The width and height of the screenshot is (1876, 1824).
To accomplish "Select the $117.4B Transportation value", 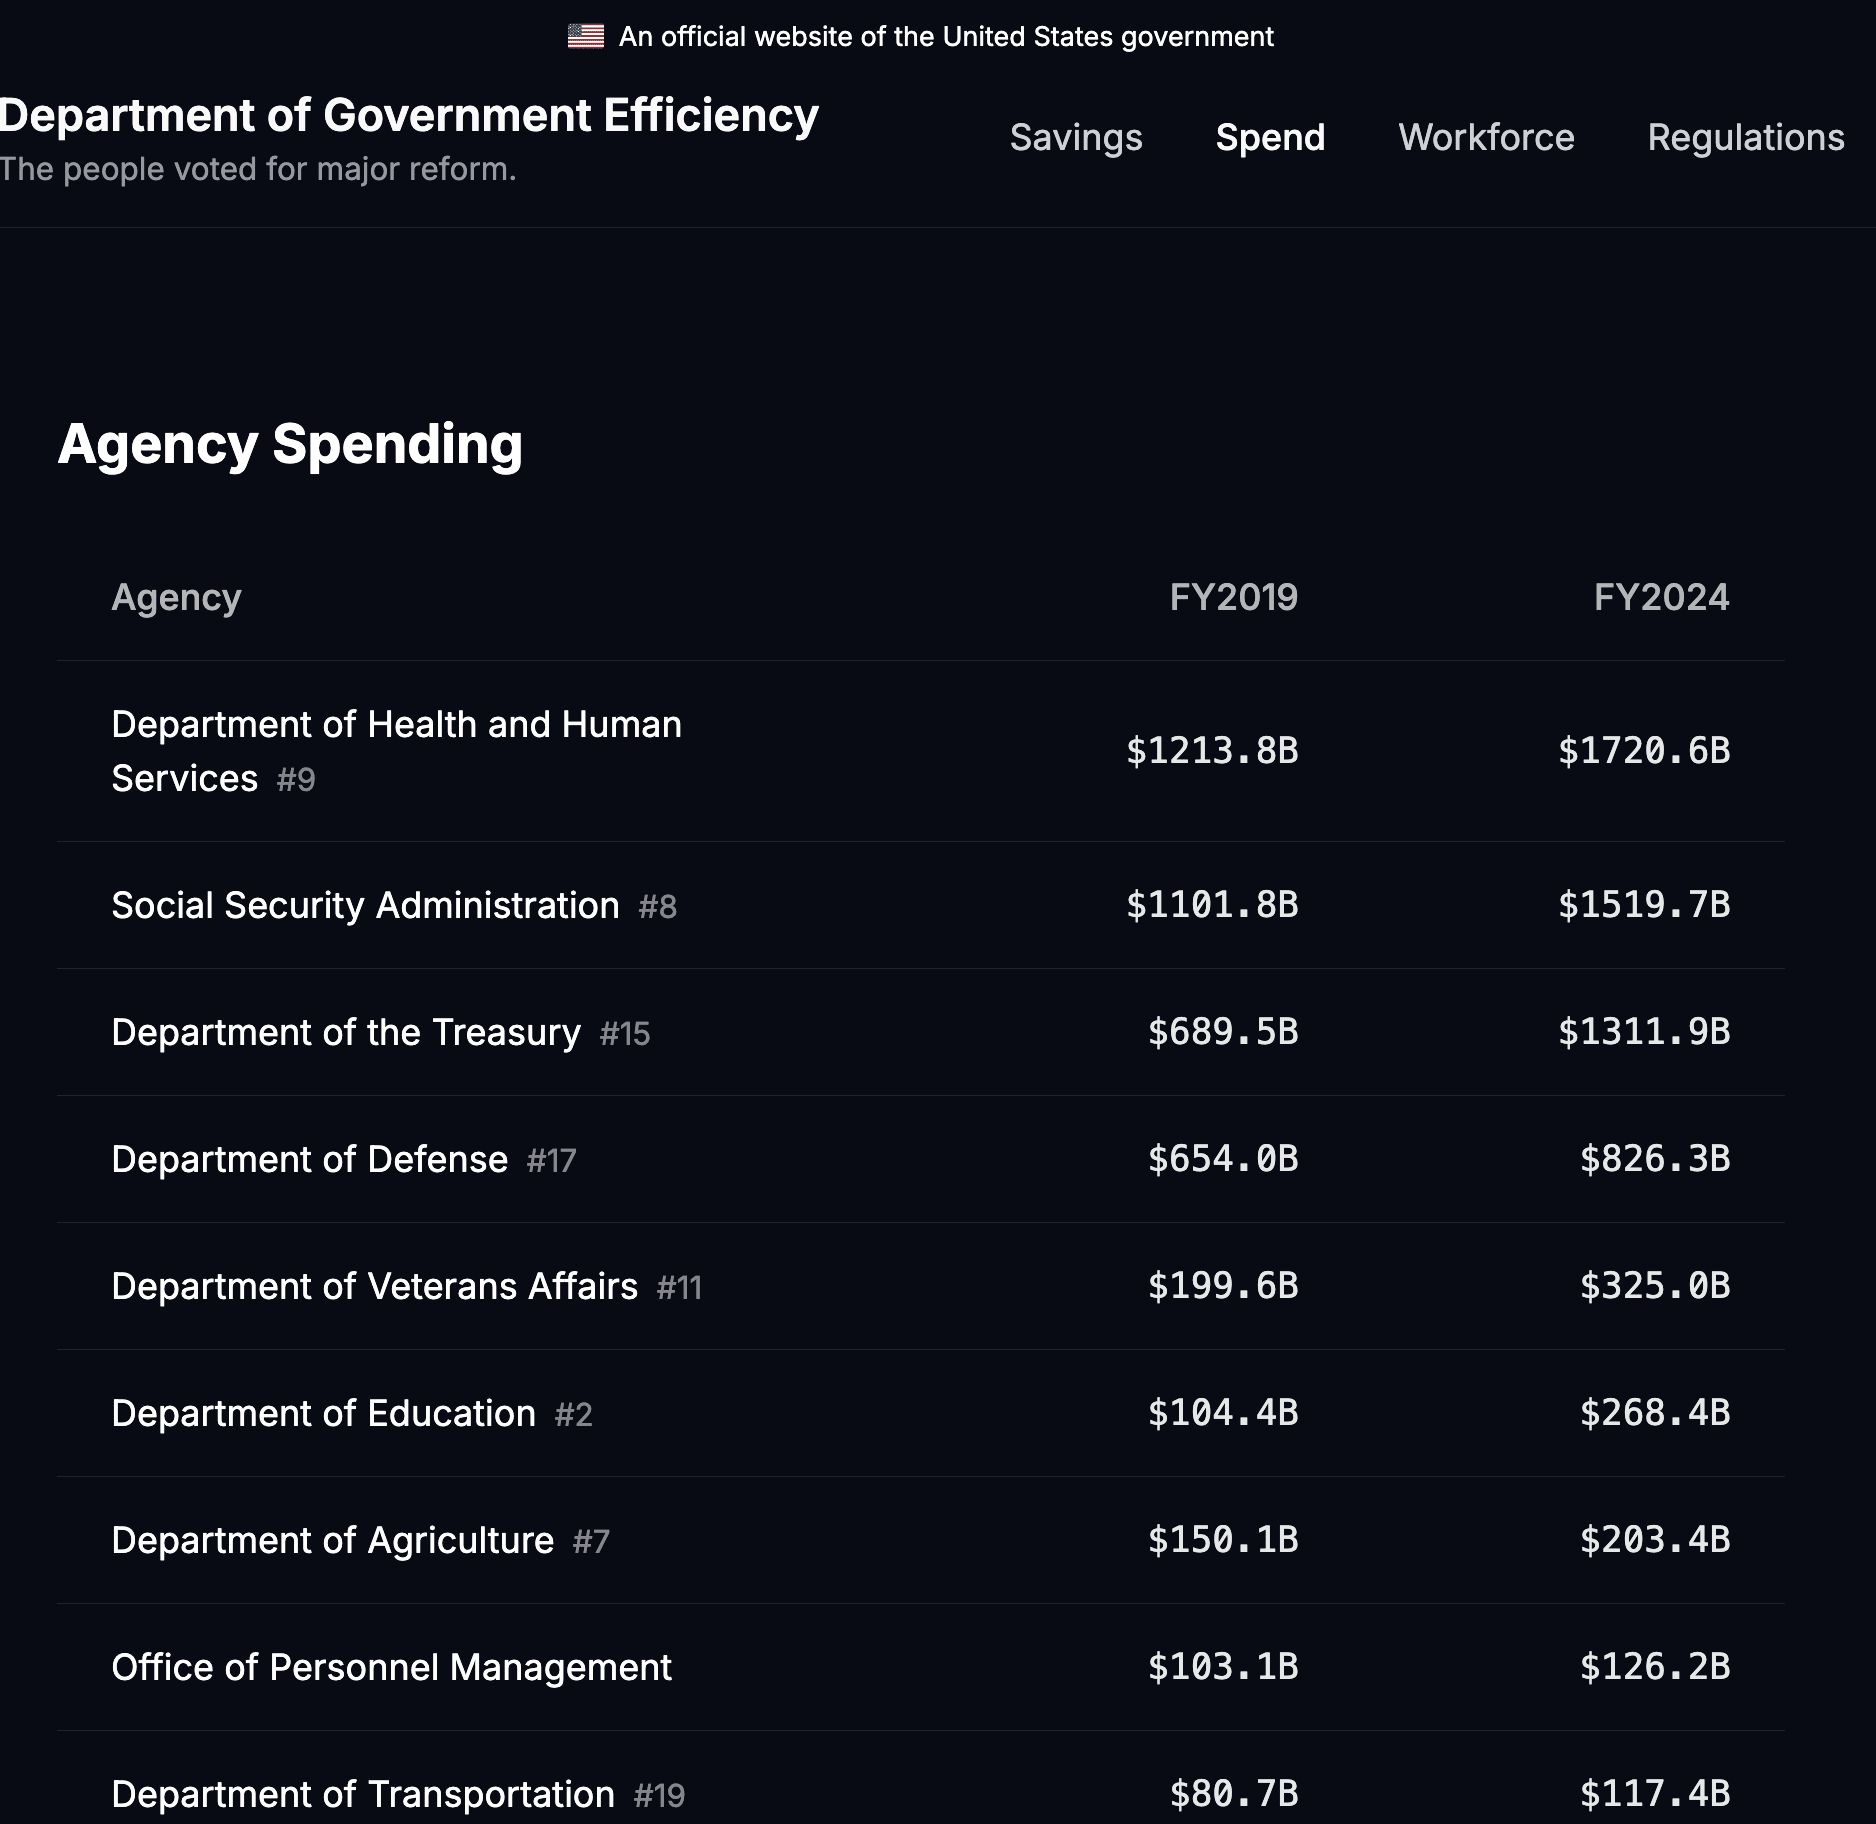I will click(x=1655, y=1794).
